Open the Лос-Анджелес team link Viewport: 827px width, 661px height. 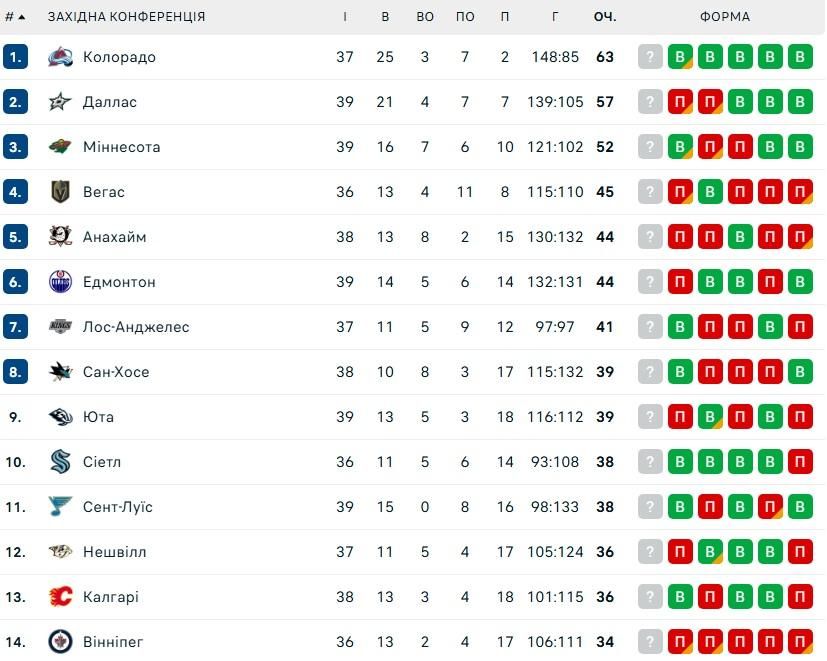pos(136,327)
